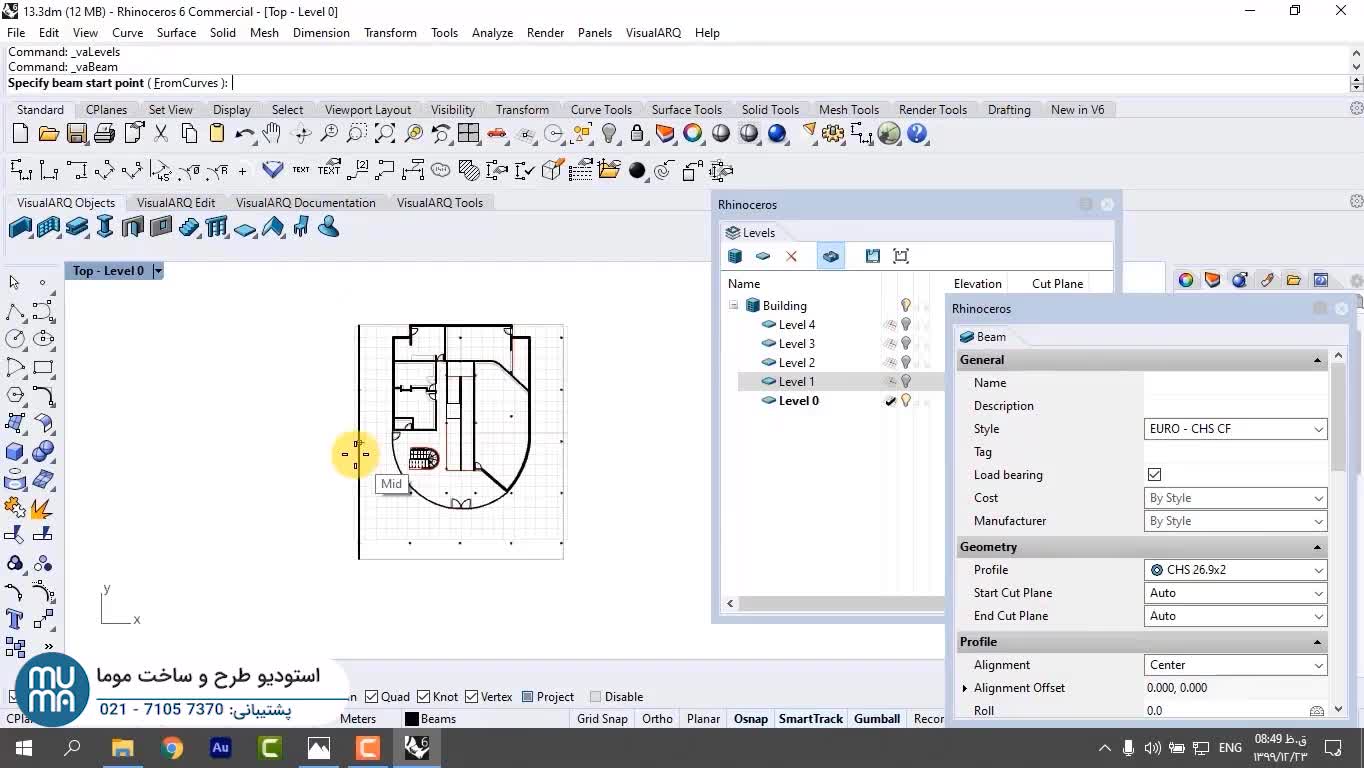Click FromCurves option in command line

(x=186, y=83)
